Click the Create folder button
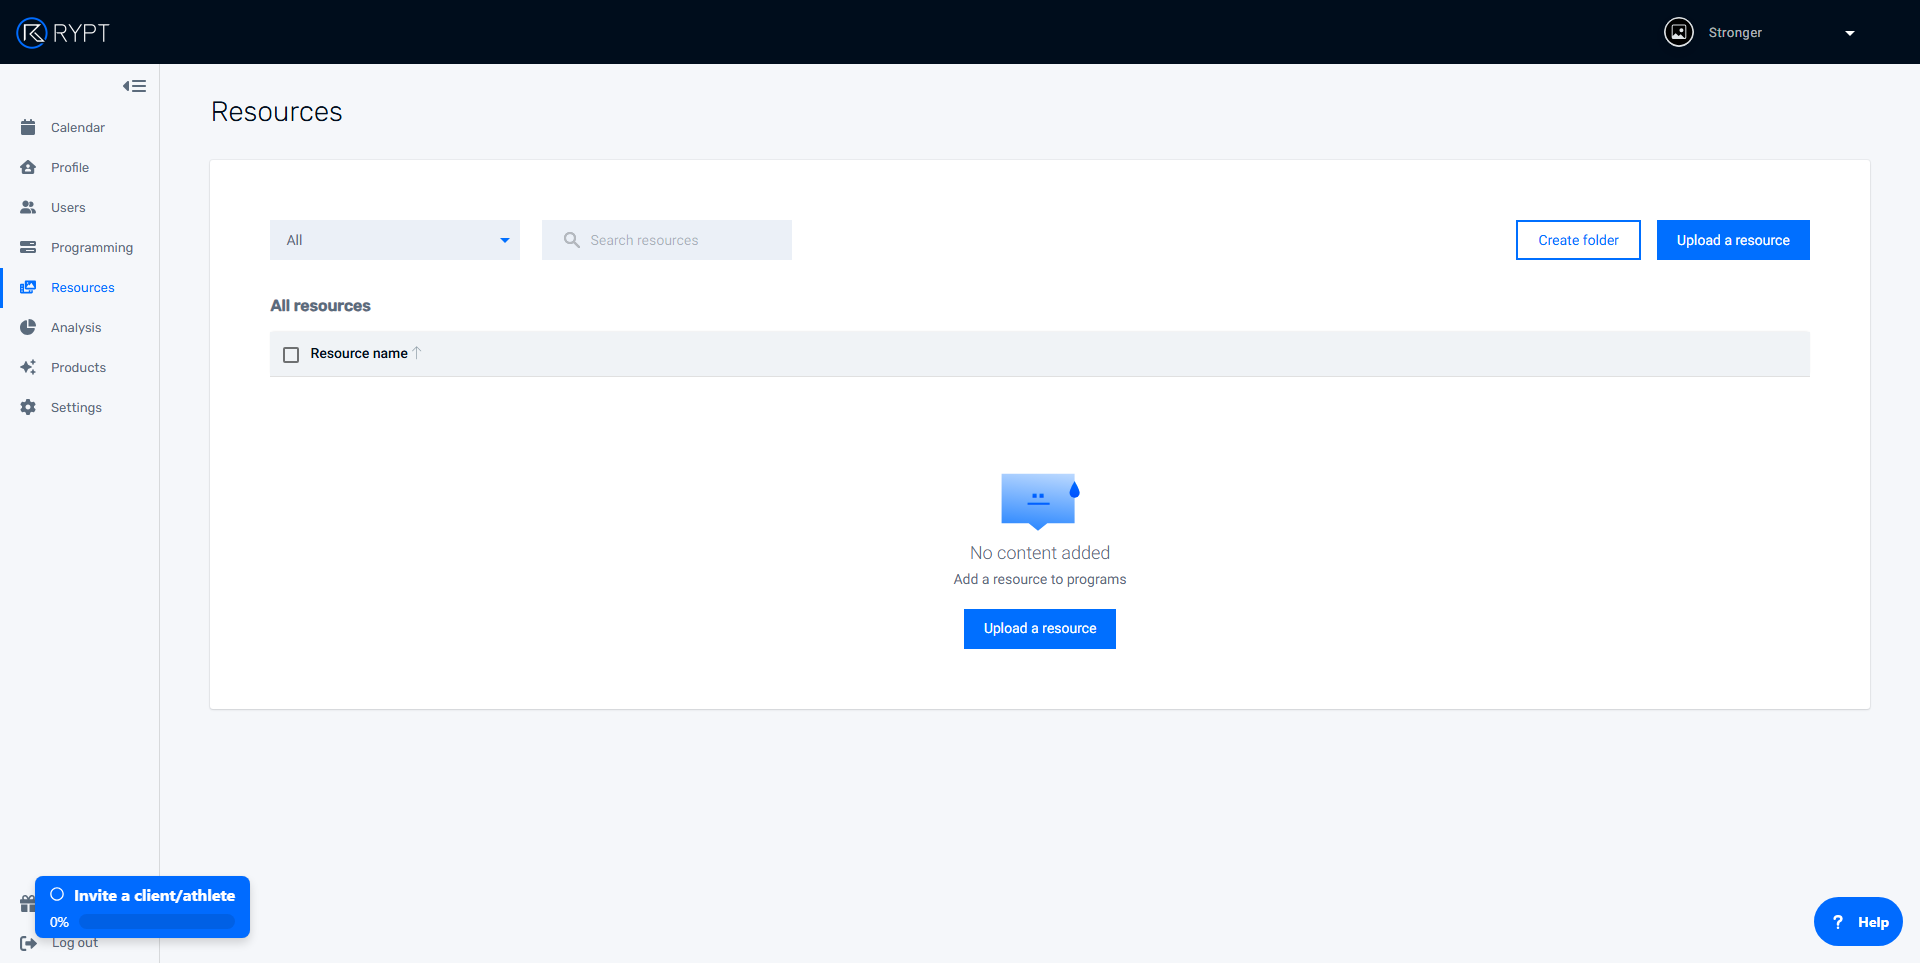This screenshot has width=1920, height=963. [1578, 240]
